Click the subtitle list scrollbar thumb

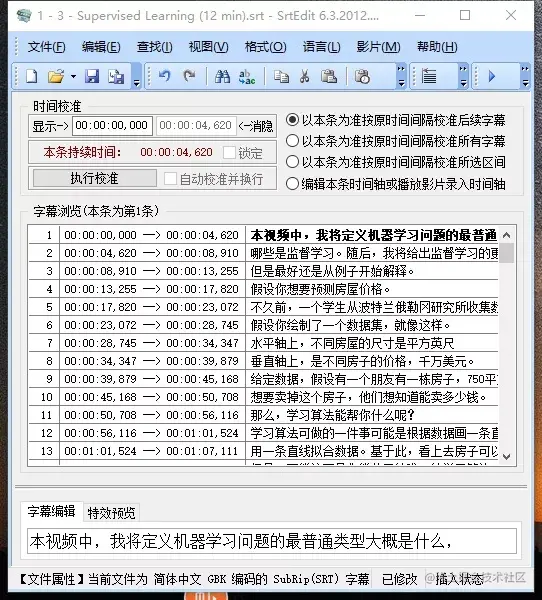point(507,253)
